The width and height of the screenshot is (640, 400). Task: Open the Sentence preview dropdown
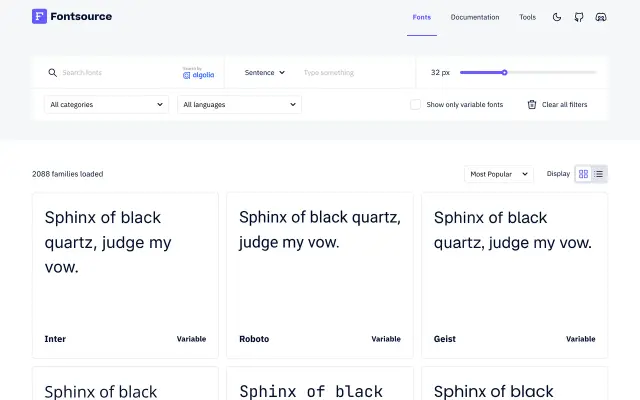pos(264,73)
